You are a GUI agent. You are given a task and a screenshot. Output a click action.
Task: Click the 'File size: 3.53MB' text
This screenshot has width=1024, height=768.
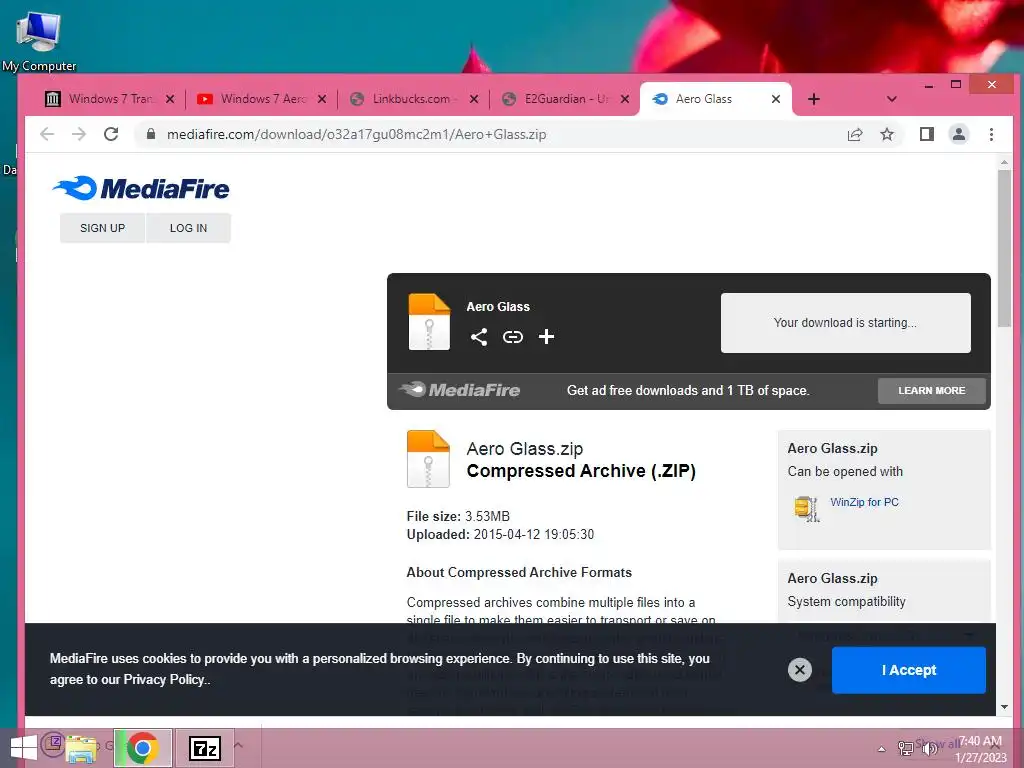pyautogui.click(x=458, y=517)
